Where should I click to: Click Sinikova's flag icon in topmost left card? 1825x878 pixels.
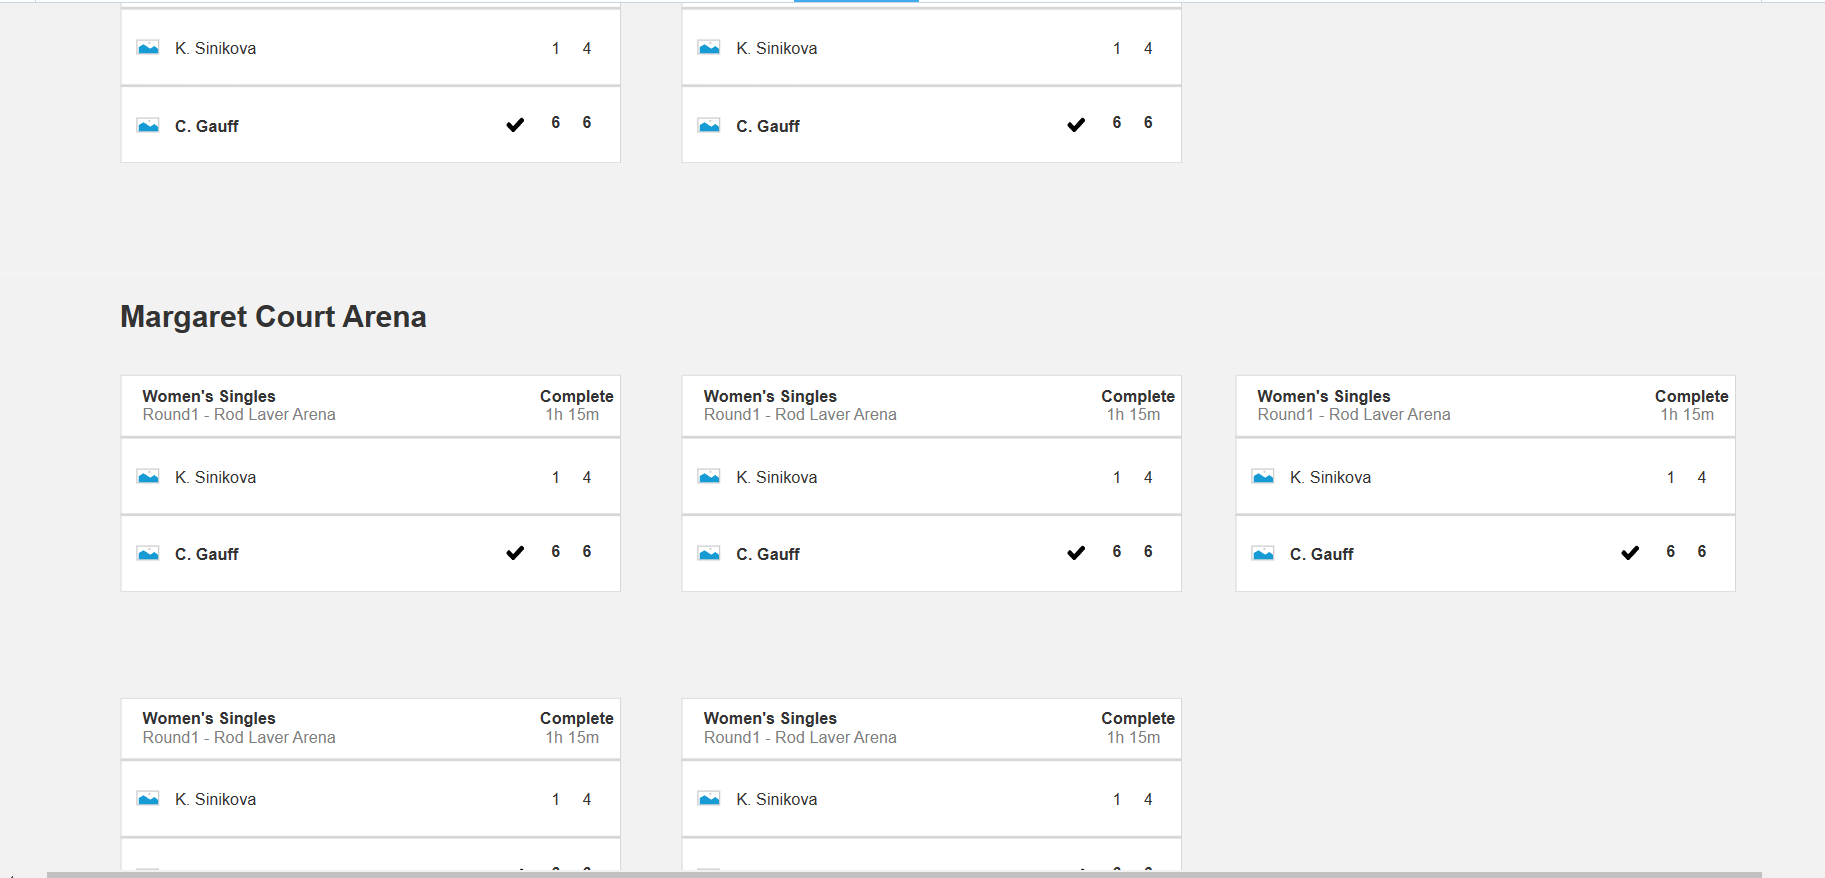[148, 48]
